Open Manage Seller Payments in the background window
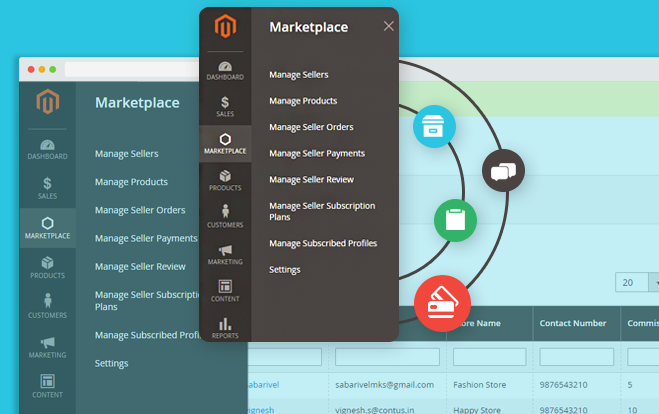The width and height of the screenshot is (659, 414). pyautogui.click(x=146, y=238)
